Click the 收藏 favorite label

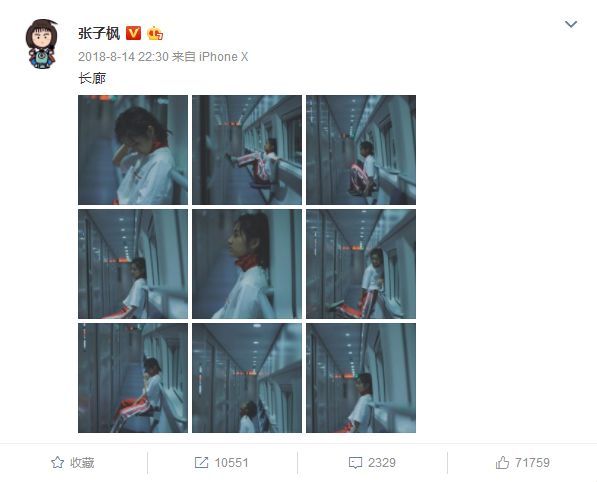click(82, 463)
